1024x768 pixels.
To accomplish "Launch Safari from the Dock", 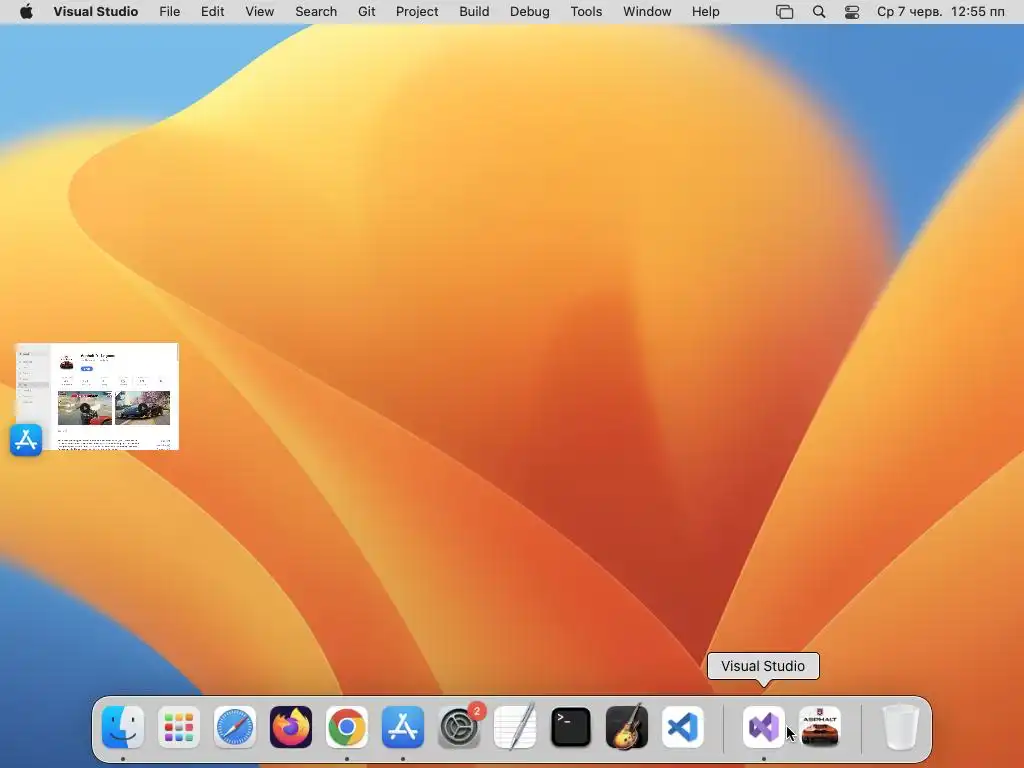I will click(235, 727).
